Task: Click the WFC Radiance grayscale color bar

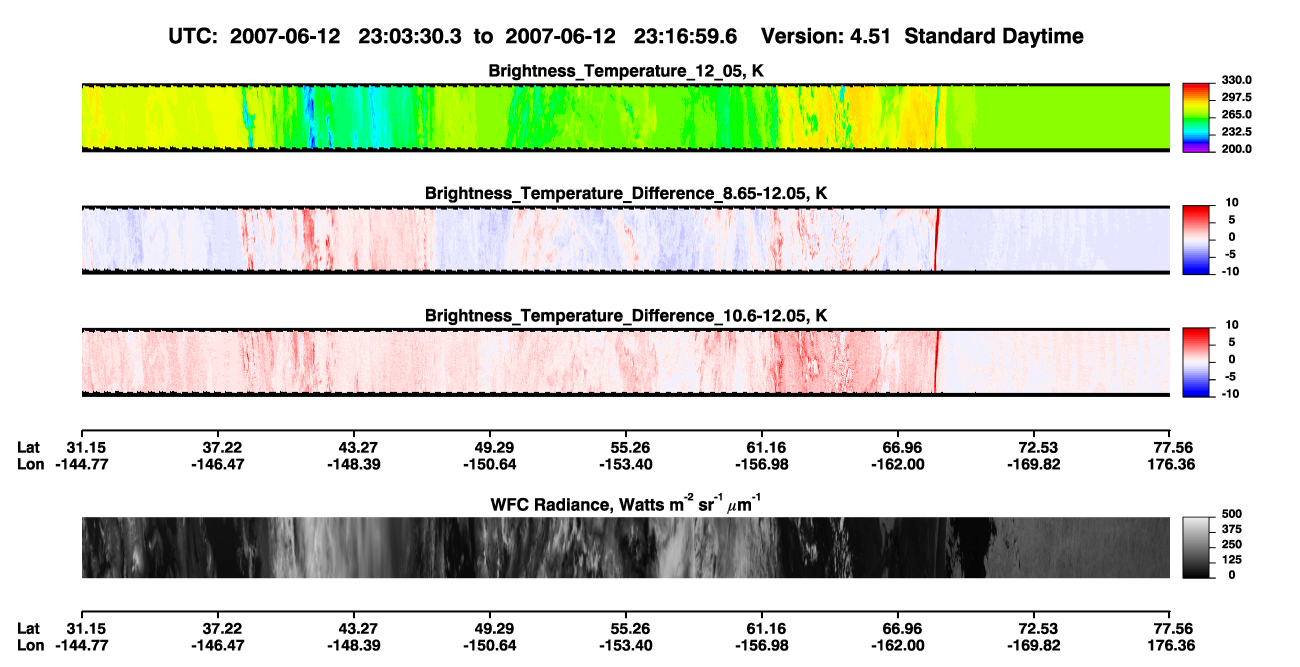Action: click(1197, 548)
